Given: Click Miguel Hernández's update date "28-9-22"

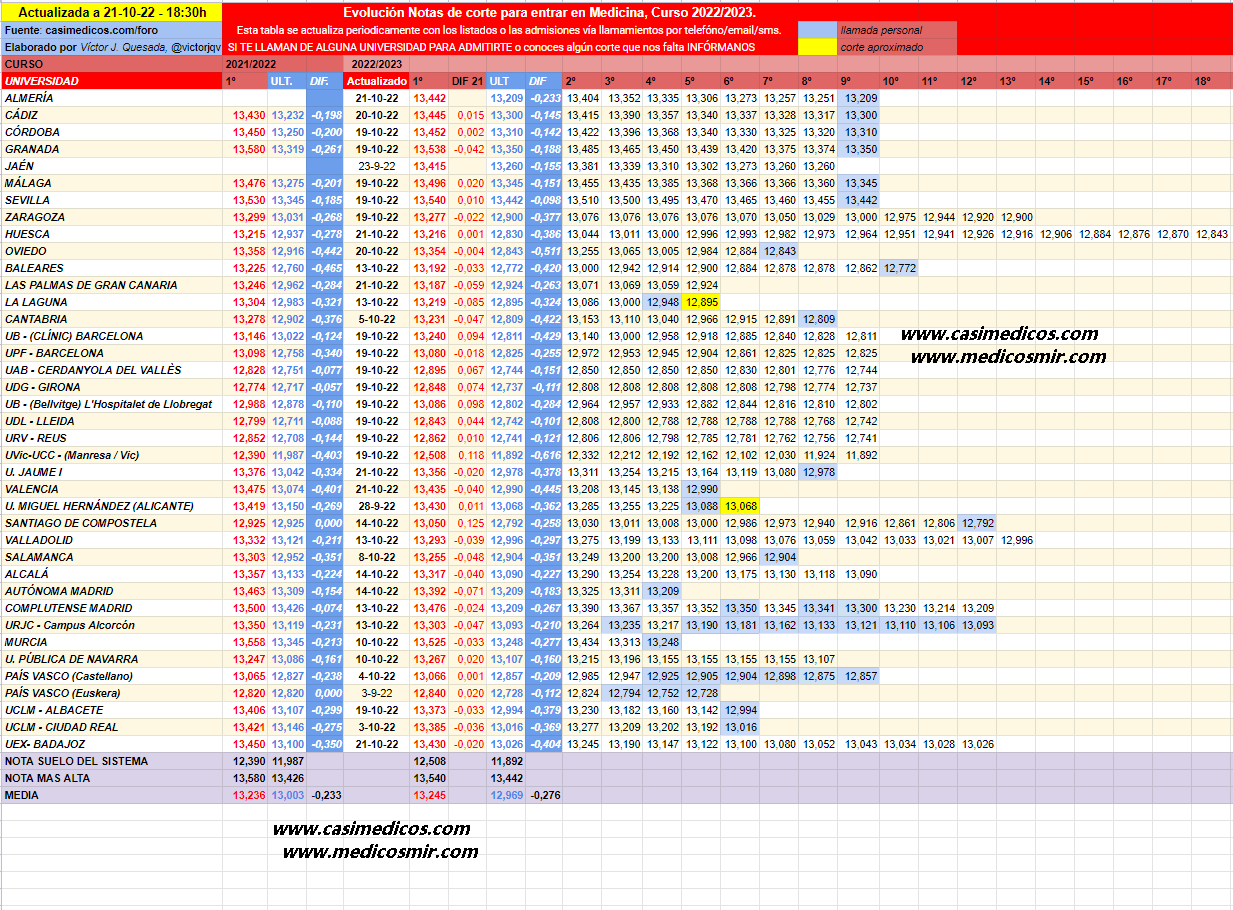Looking at the screenshot, I should pyautogui.click(x=376, y=506).
